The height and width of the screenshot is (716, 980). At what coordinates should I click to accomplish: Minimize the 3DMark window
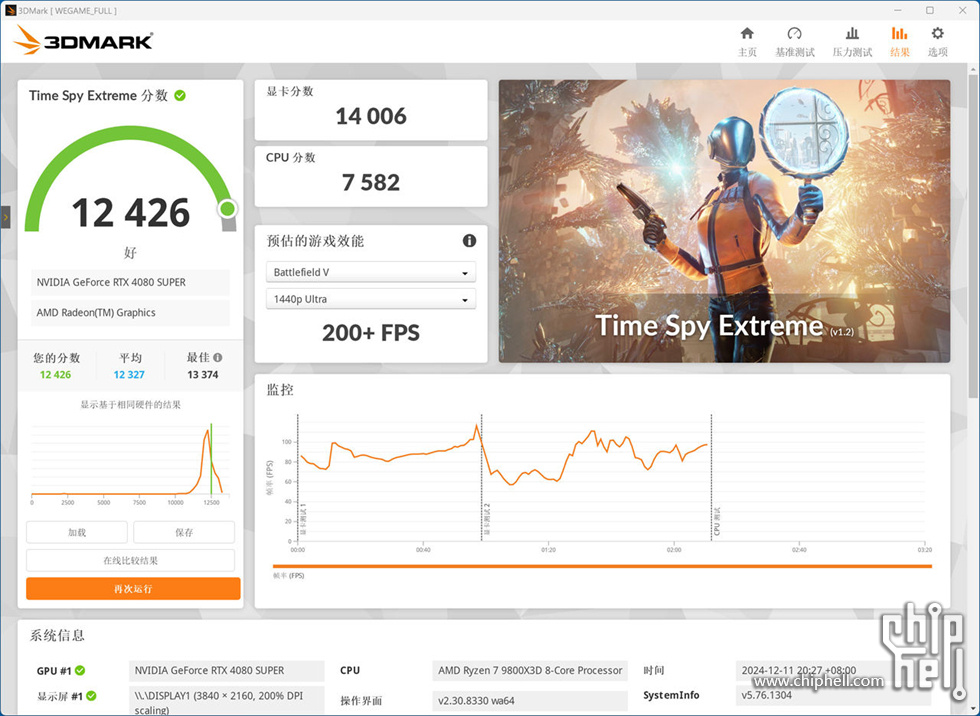(x=898, y=11)
